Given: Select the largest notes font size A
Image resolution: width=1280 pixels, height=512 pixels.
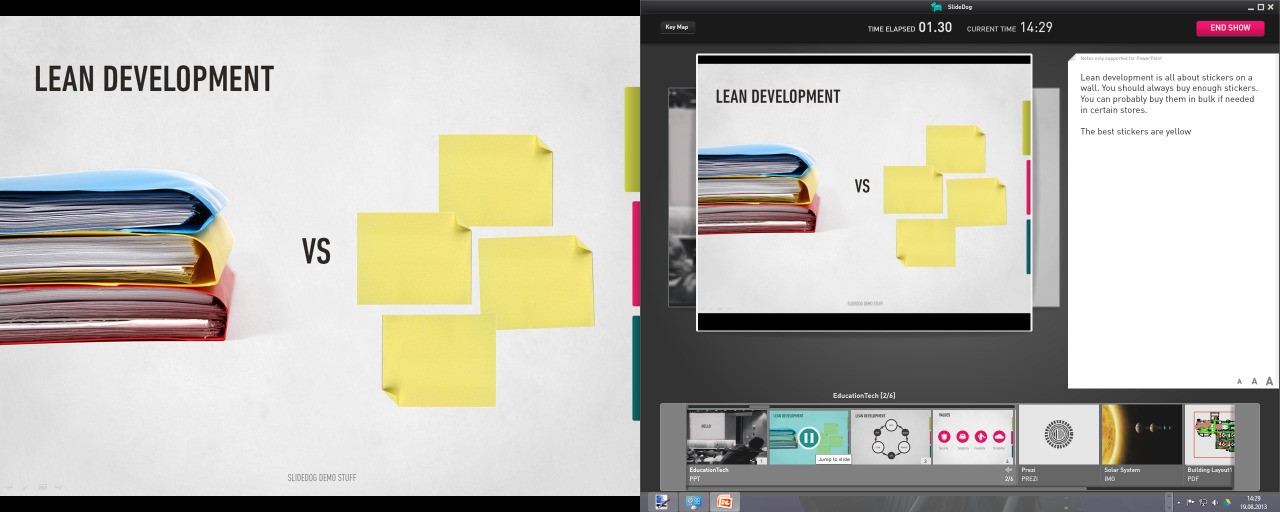Looking at the screenshot, I should coord(1269,381).
